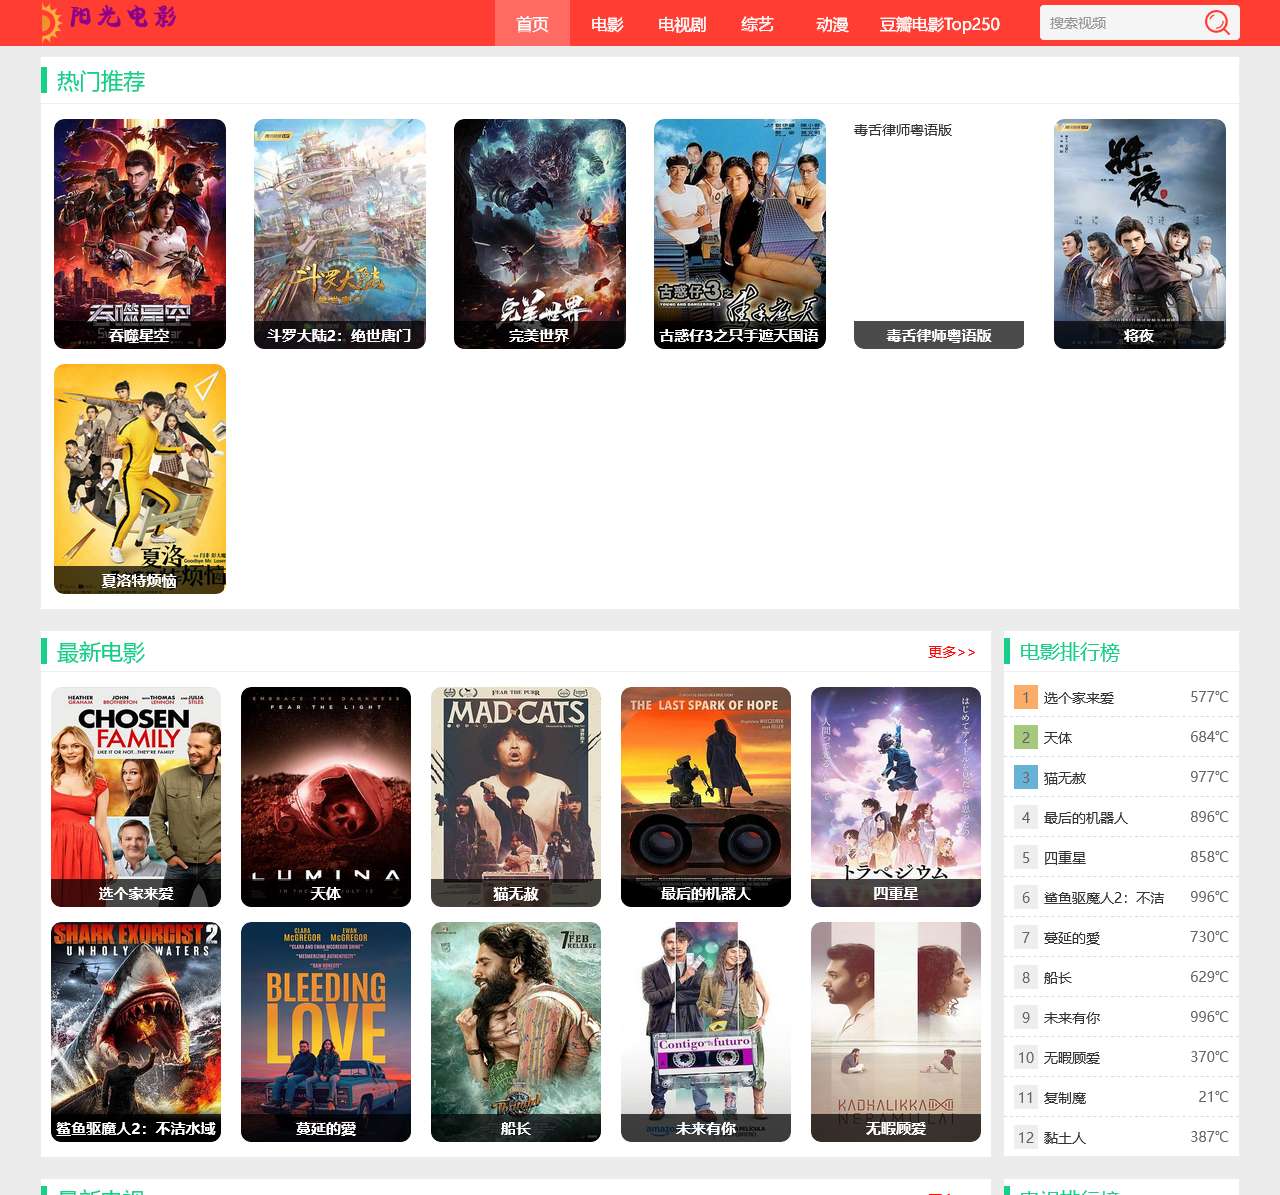Click the 21℃ heat value
The height and width of the screenshot is (1195, 1280).
point(1213,1097)
